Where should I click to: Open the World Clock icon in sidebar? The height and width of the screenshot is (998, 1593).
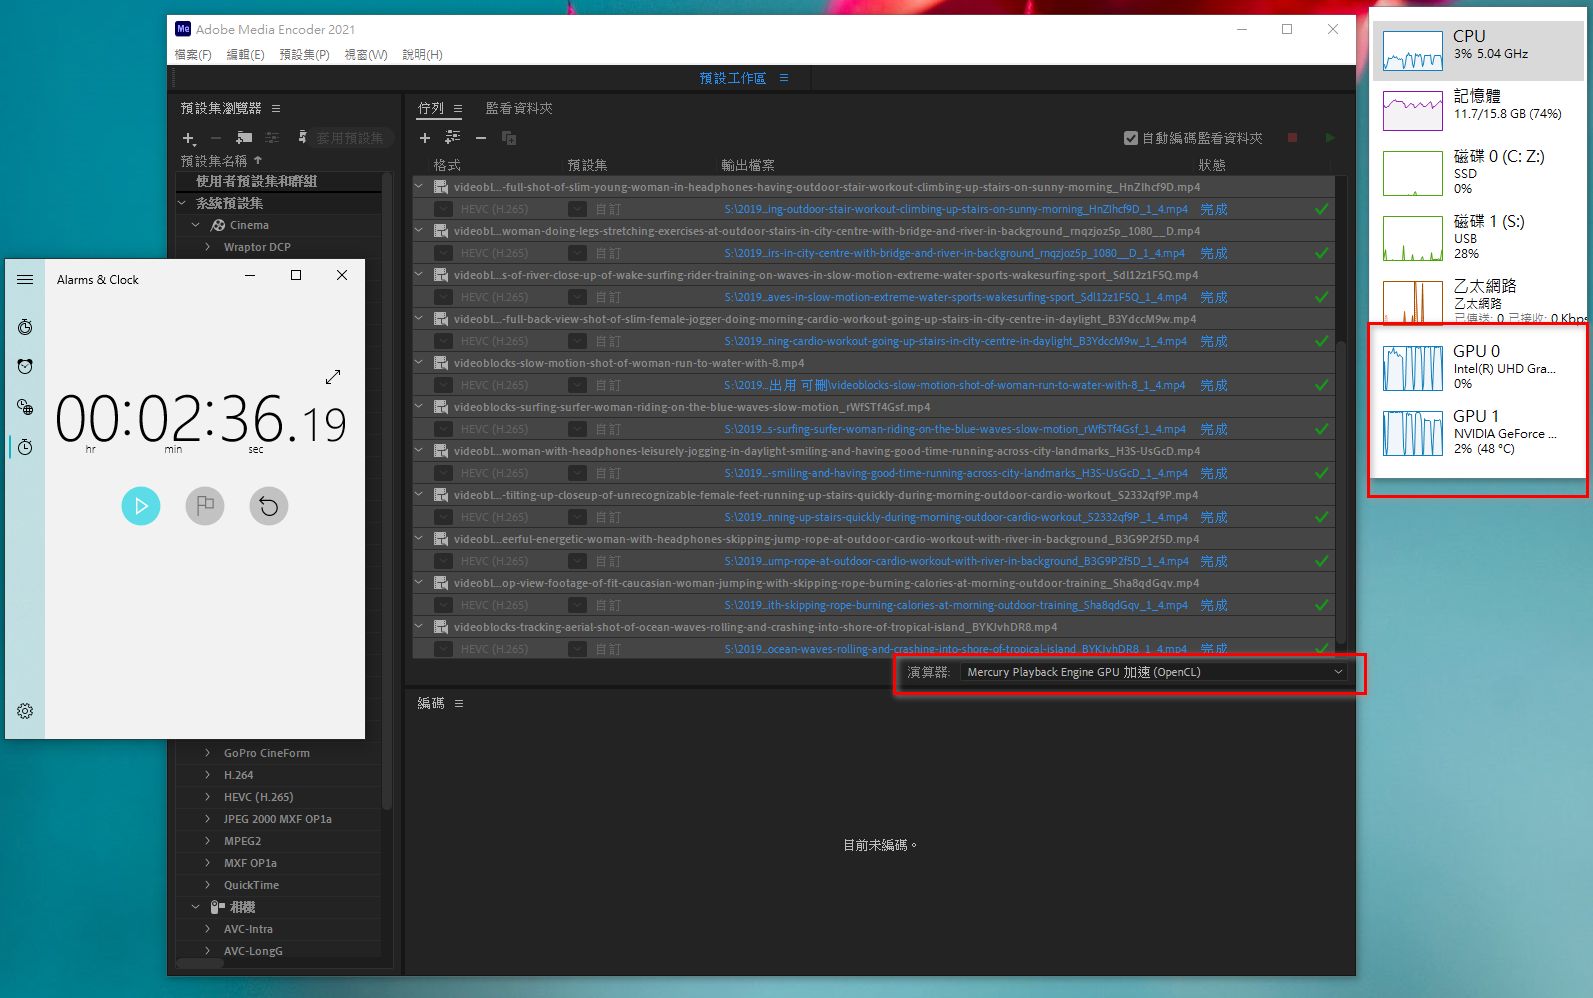tap(25, 407)
